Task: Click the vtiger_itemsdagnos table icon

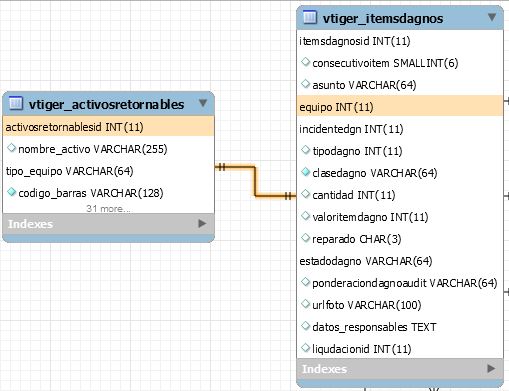Action: click(x=310, y=17)
